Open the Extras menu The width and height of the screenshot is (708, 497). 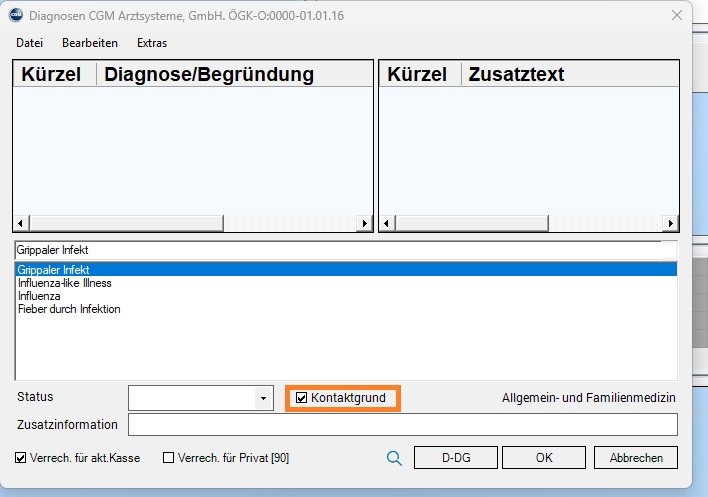tap(152, 43)
